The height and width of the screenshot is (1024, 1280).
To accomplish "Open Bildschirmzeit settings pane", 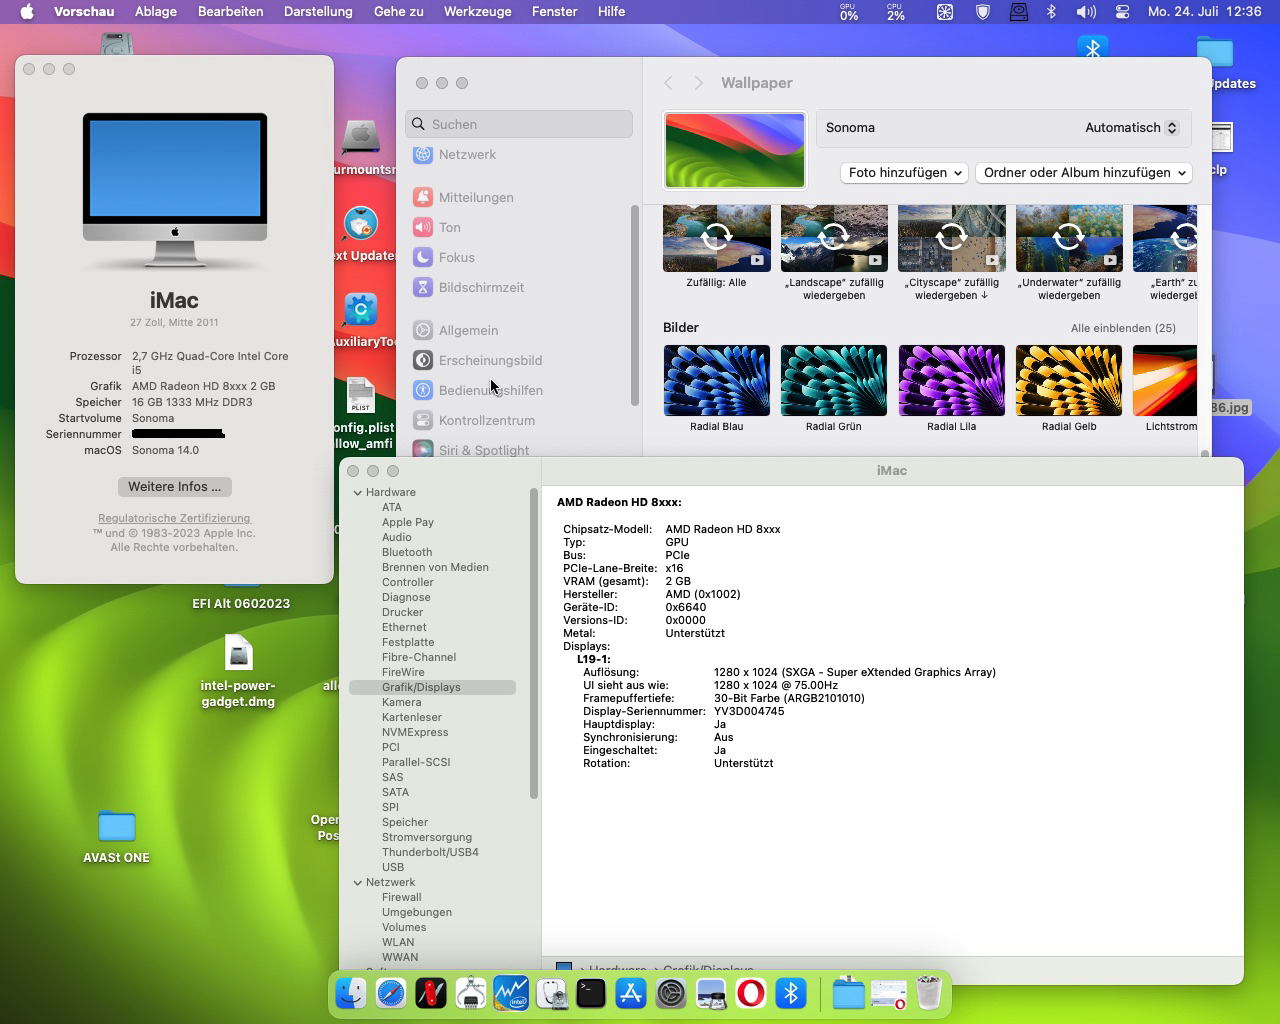I will [481, 287].
